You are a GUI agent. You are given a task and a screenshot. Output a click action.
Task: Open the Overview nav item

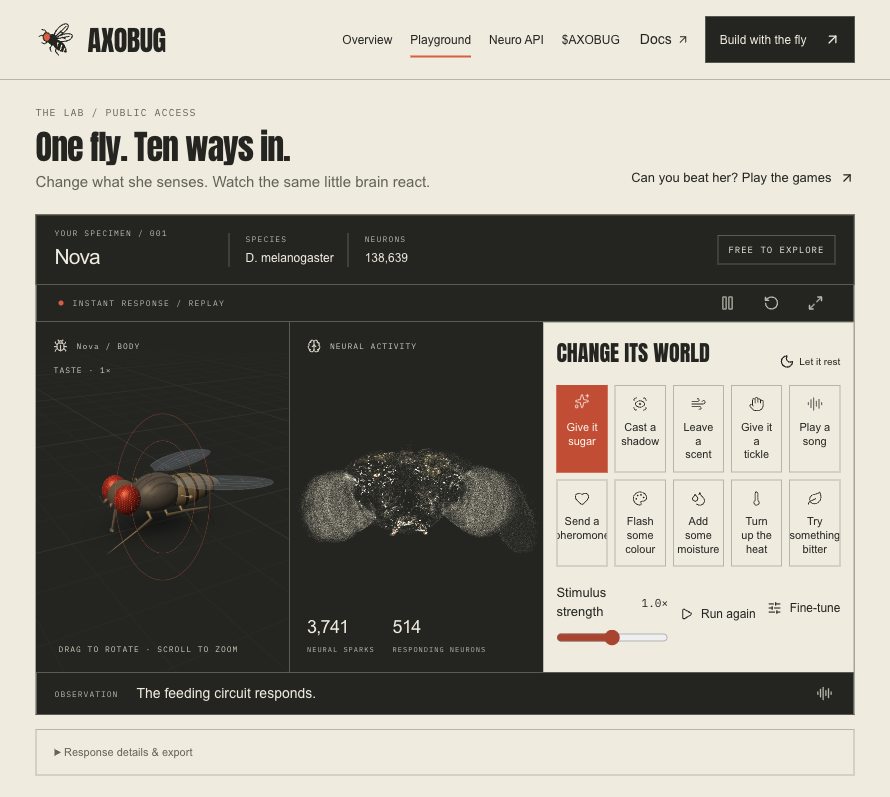[367, 40]
